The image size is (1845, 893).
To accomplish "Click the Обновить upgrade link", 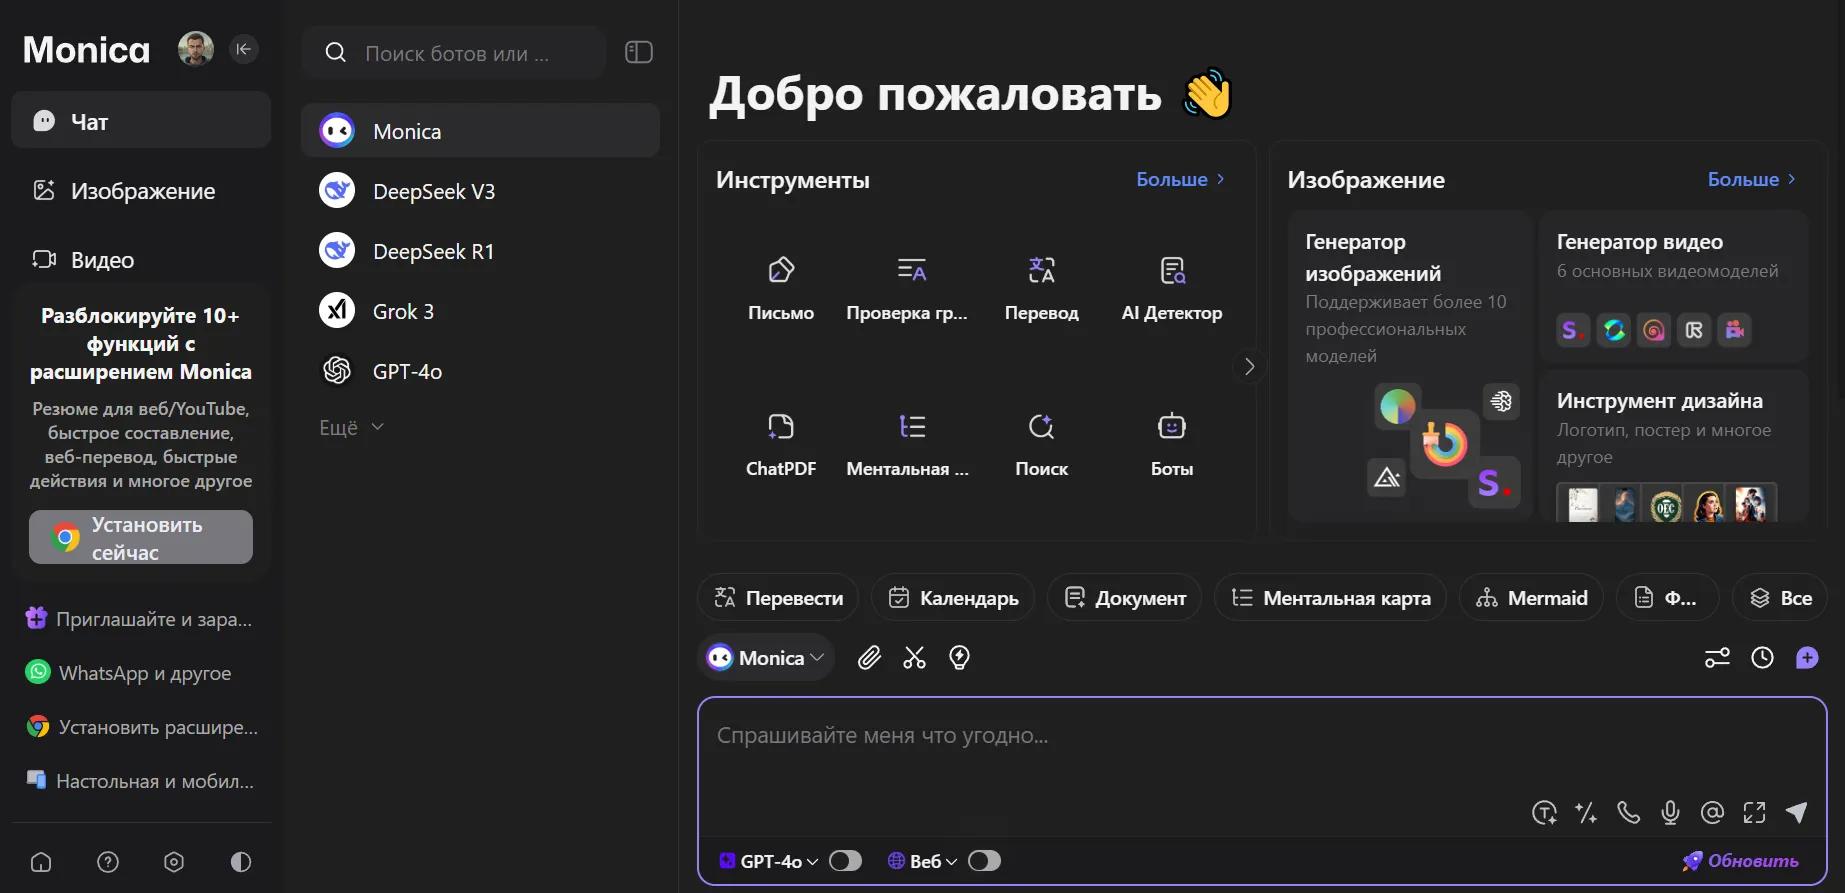I will click(1740, 860).
